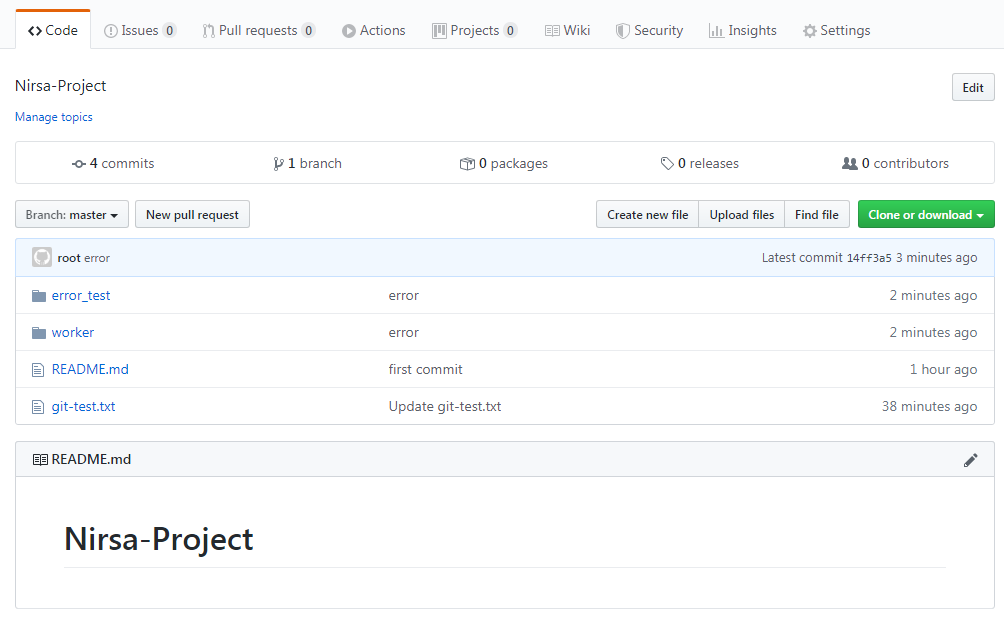Click the README.md file icon in list
Viewport: 1004px width, 620px height.
38,370
